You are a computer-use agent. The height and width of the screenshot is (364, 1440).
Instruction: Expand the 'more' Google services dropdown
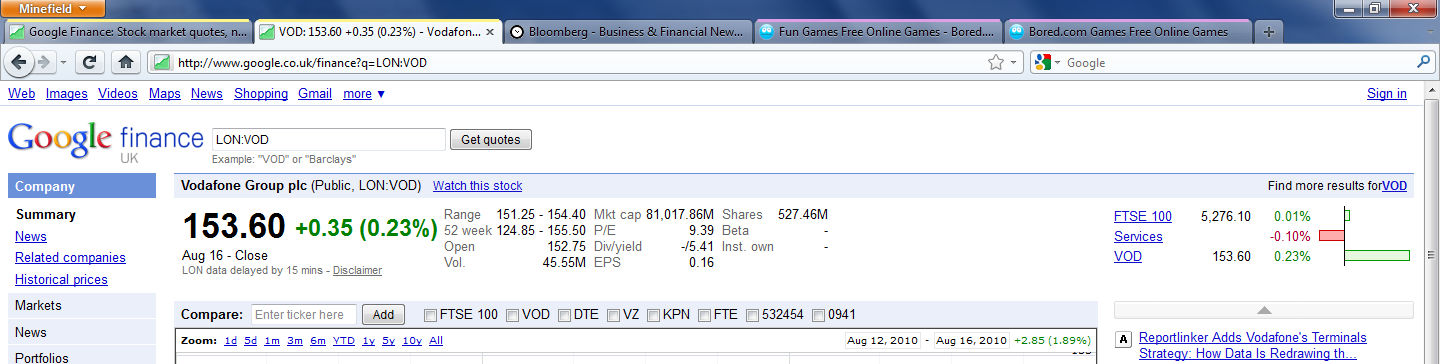pos(364,94)
